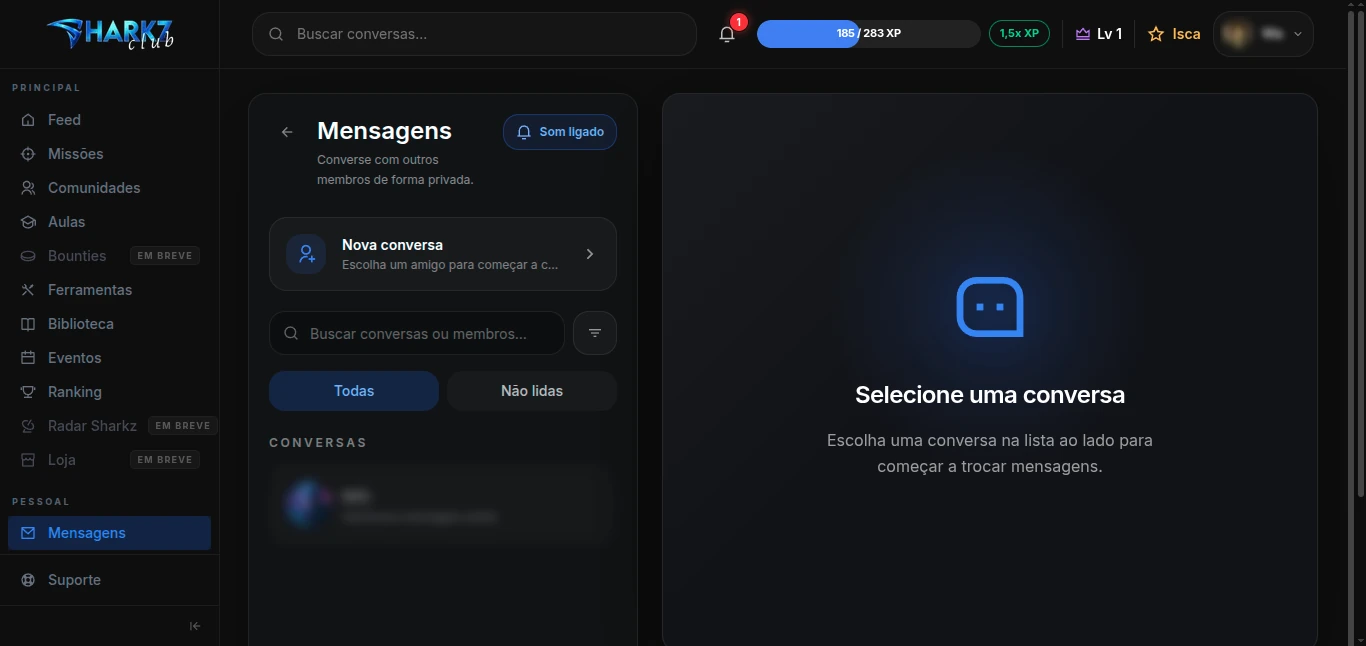Click the Loja store icon
The image size is (1366, 646).
(x=28, y=460)
